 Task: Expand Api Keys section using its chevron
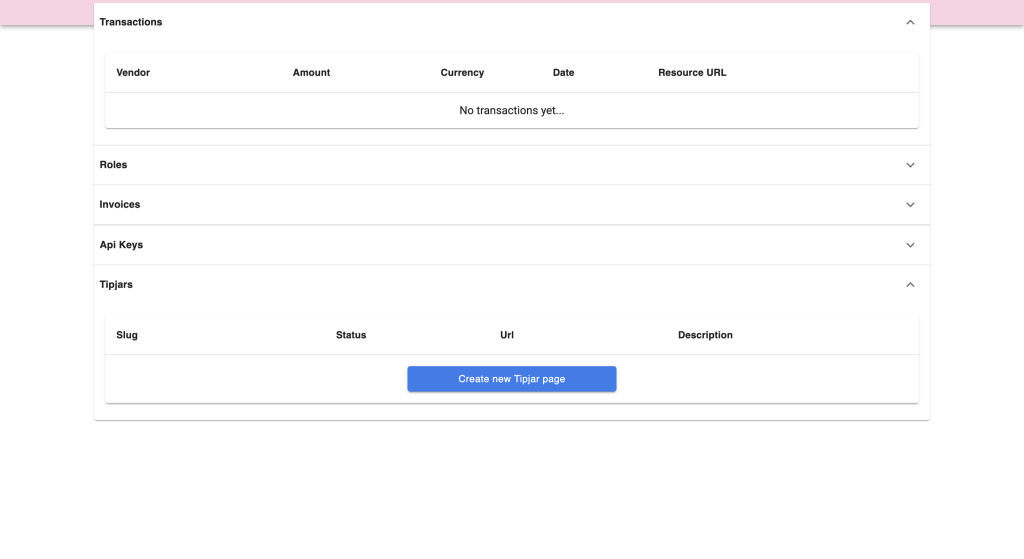[x=910, y=245]
